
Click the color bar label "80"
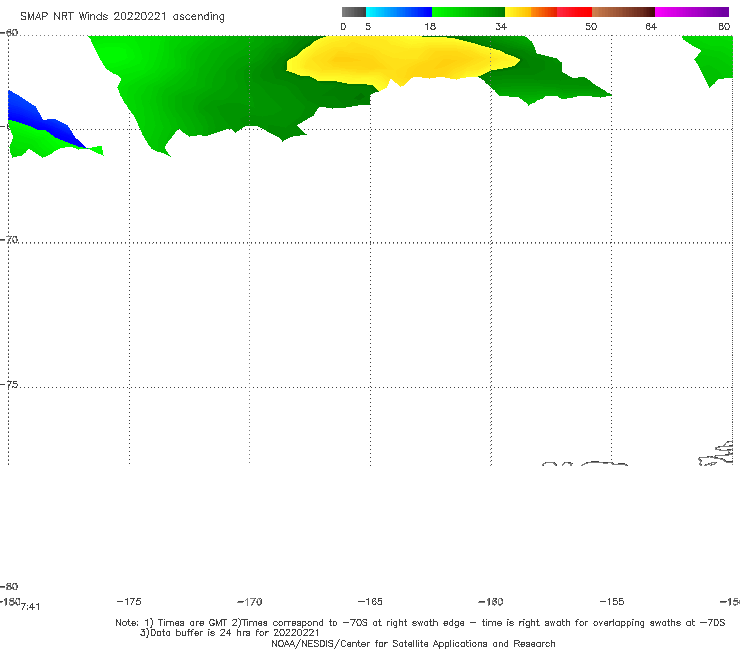[724, 26]
